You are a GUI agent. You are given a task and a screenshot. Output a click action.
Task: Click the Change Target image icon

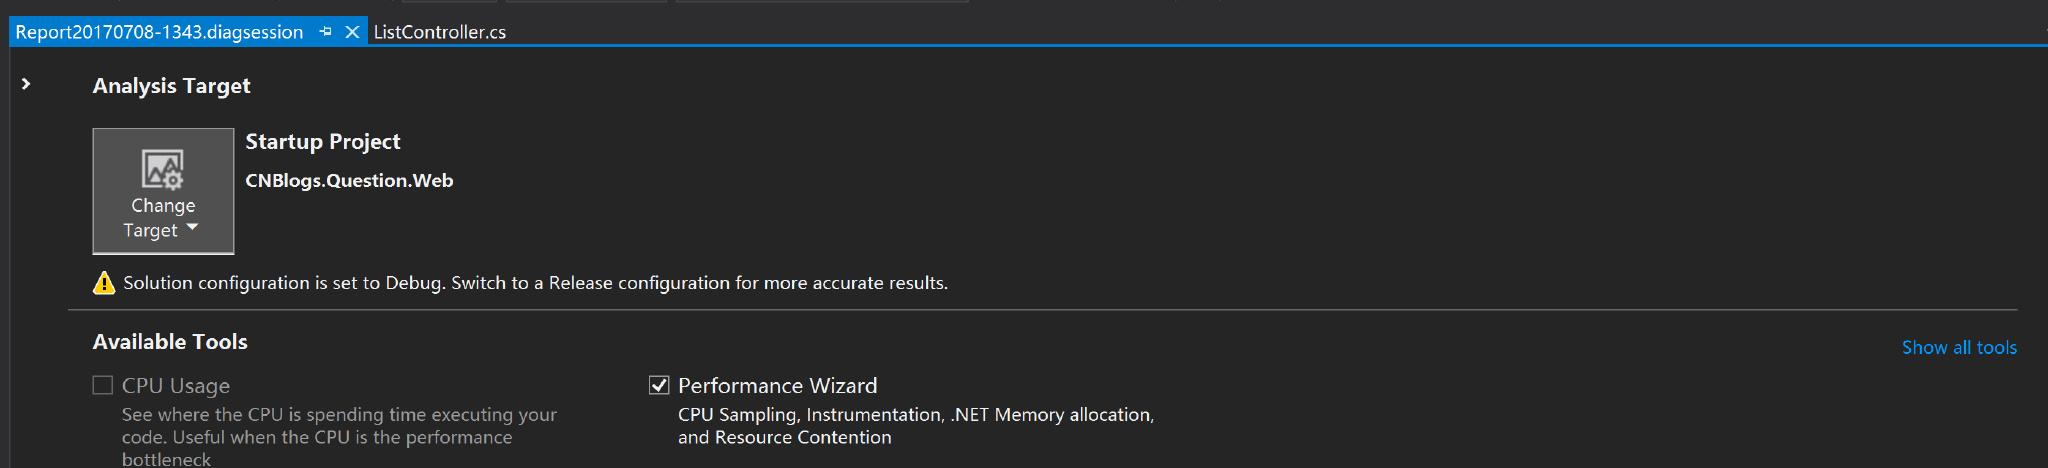pos(162,169)
